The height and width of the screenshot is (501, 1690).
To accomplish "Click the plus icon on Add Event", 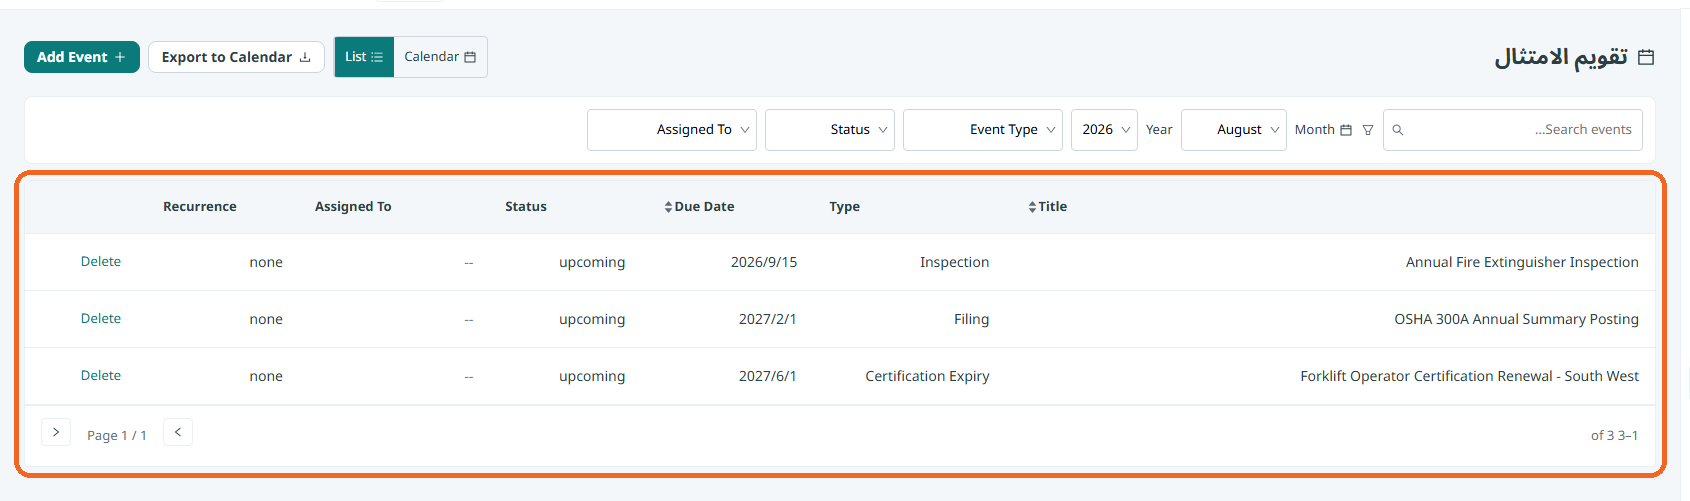I will coord(120,57).
